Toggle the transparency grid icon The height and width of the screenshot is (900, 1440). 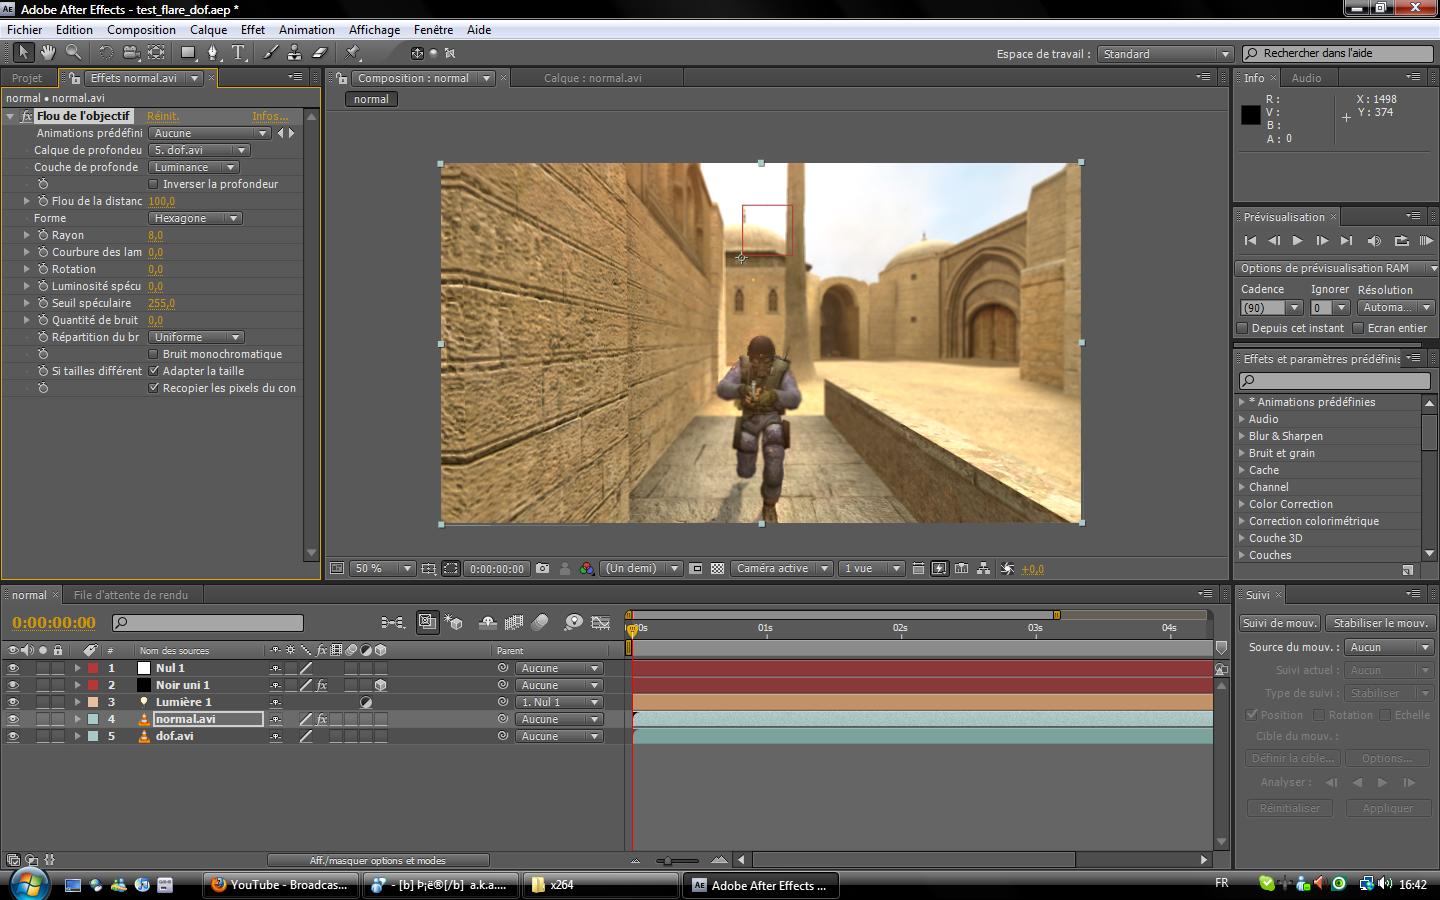717,568
